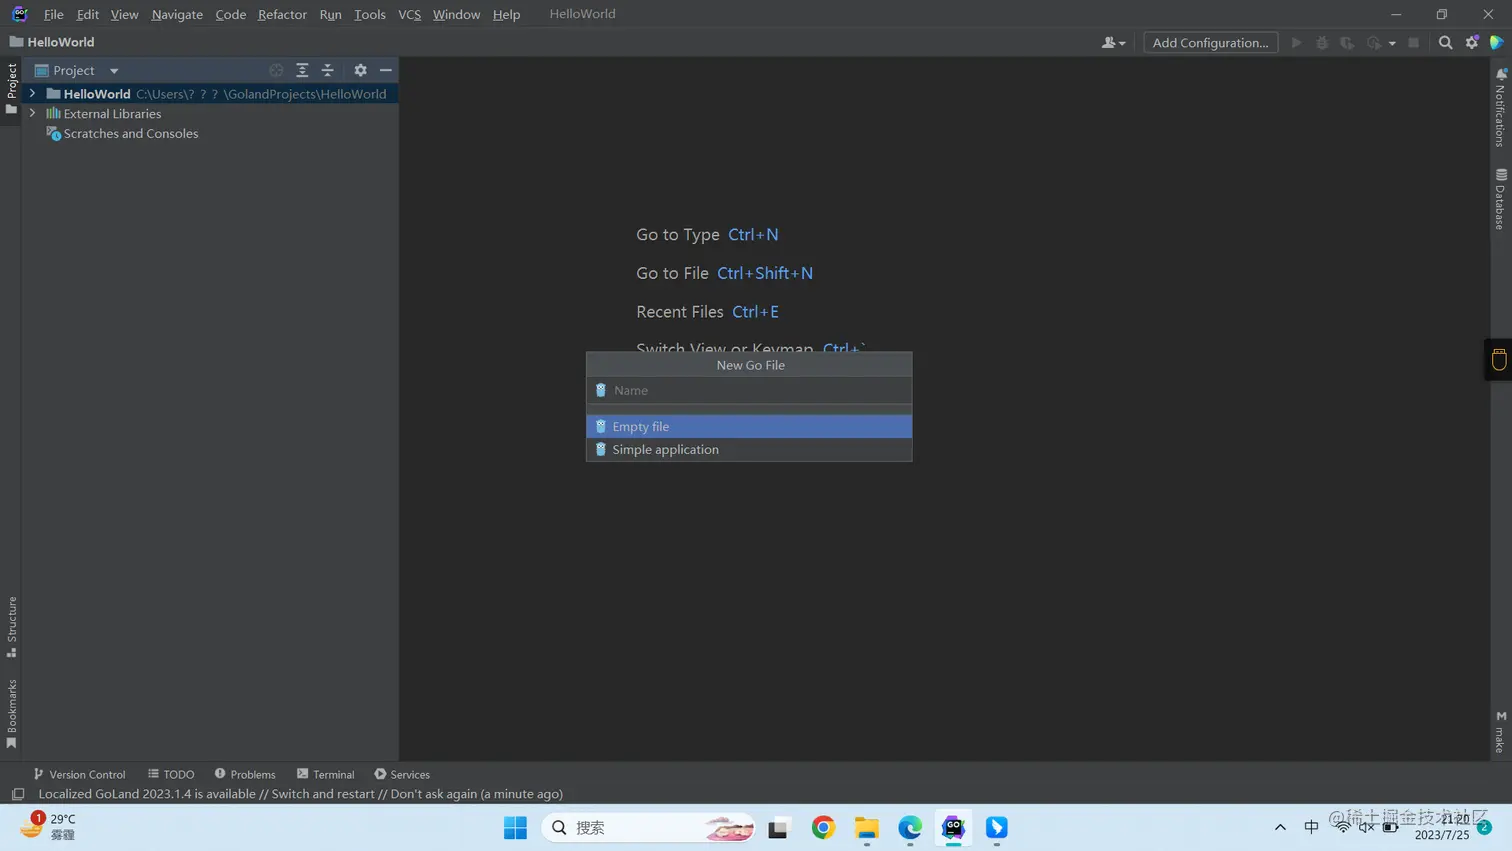This screenshot has height=851, width=1512.
Task: Click the GoLand logo icon in title bar
Action: pyautogui.click(x=19, y=14)
